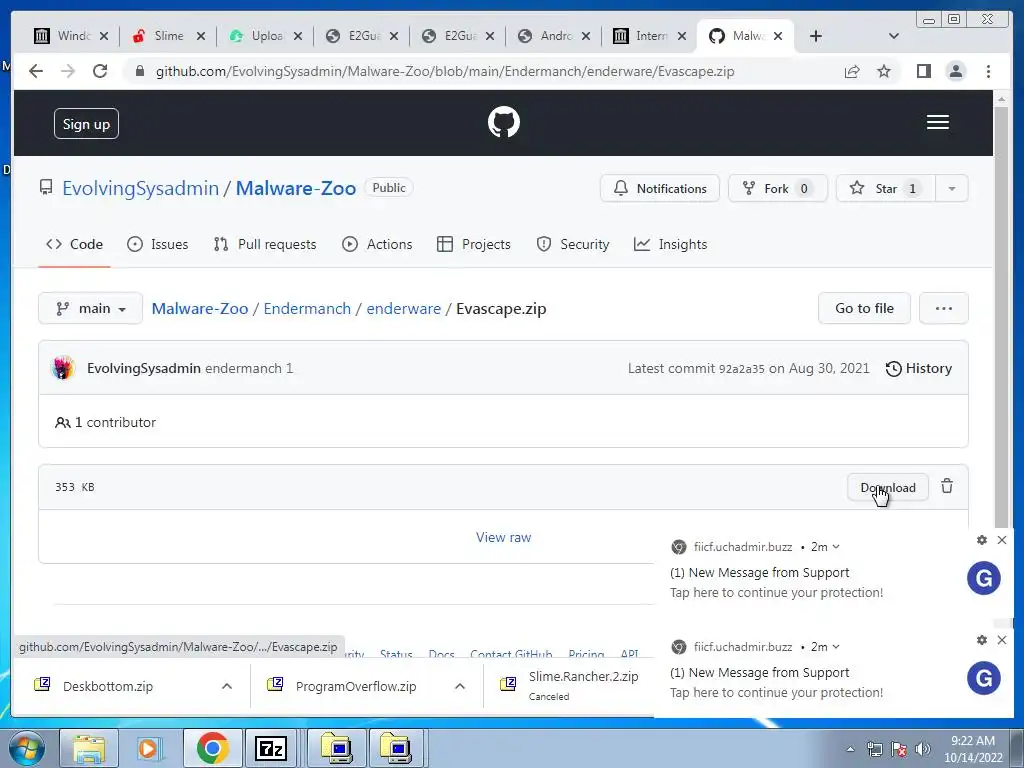Open the Projects repository tab

[x=474, y=244]
